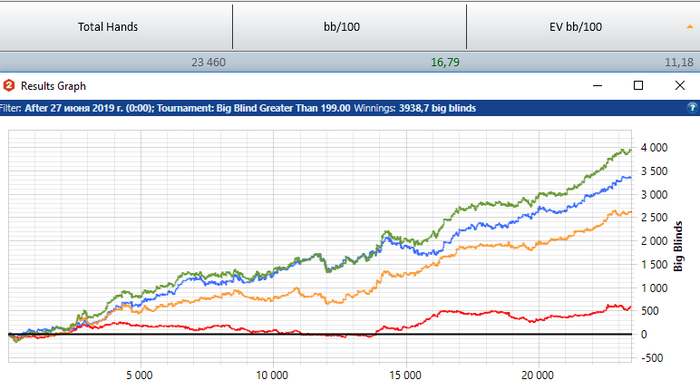Click the 3 500 y-axis label
700x390 pixels.
[654, 171]
